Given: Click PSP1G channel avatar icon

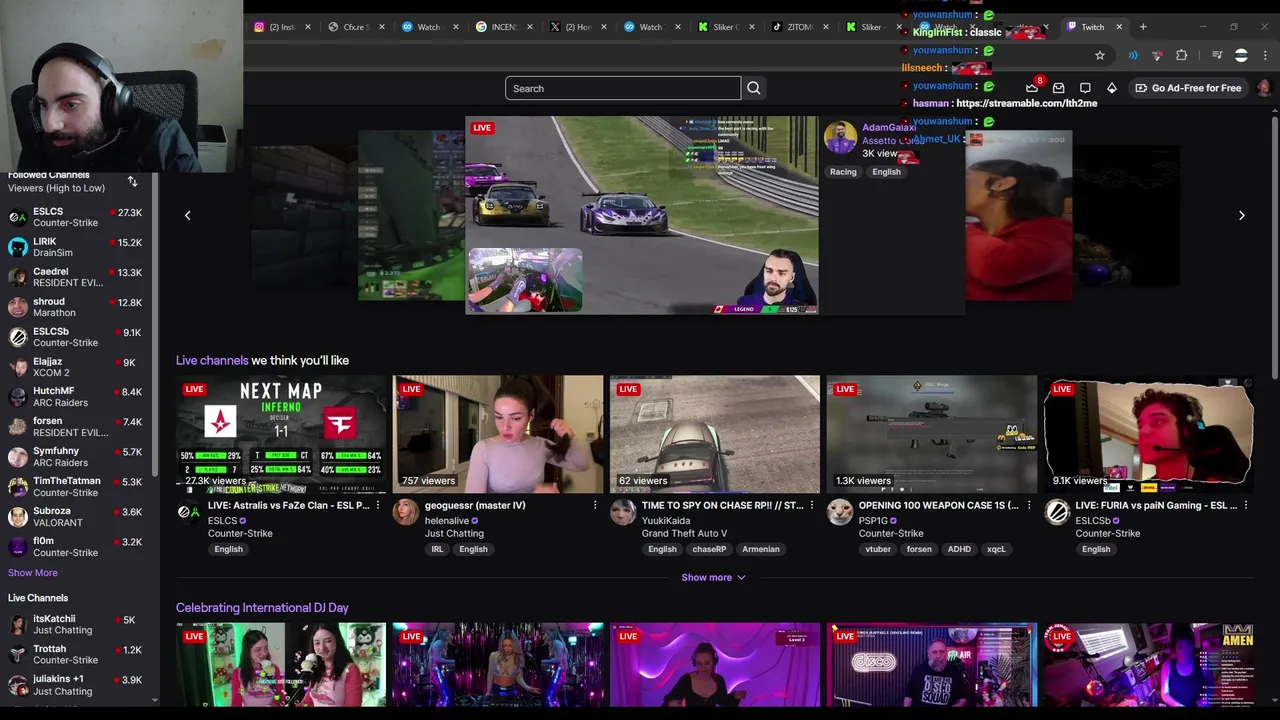Looking at the screenshot, I should (x=839, y=512).
